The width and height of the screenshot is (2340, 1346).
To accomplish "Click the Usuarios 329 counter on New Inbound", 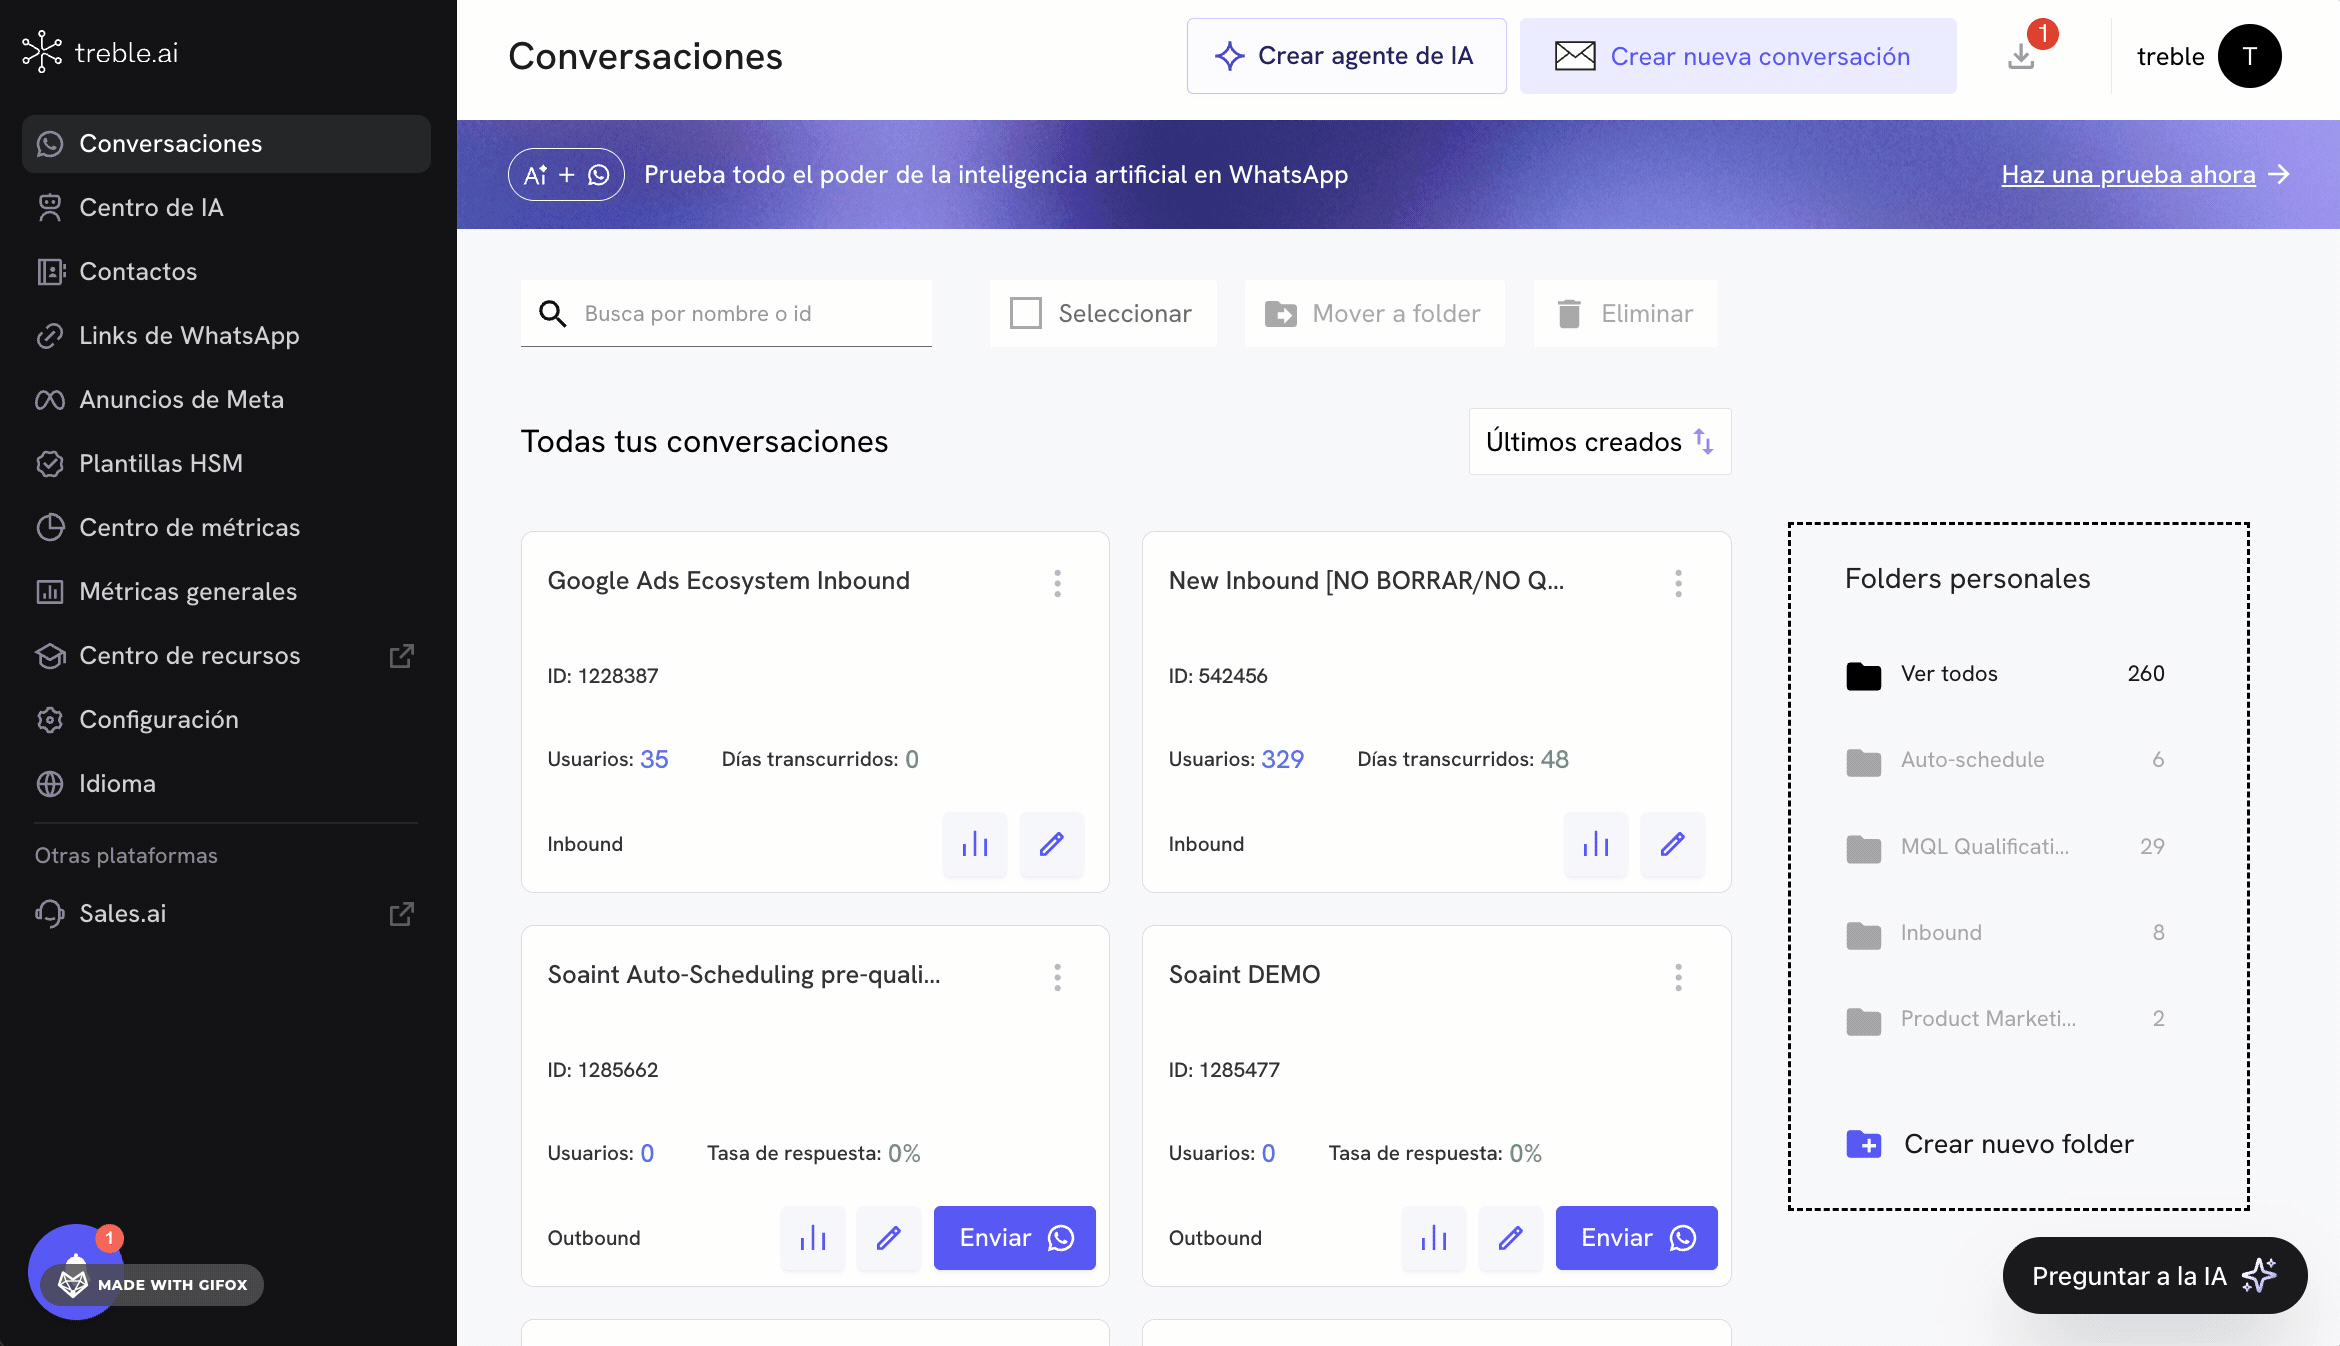I will click(x=1283, y=759).
